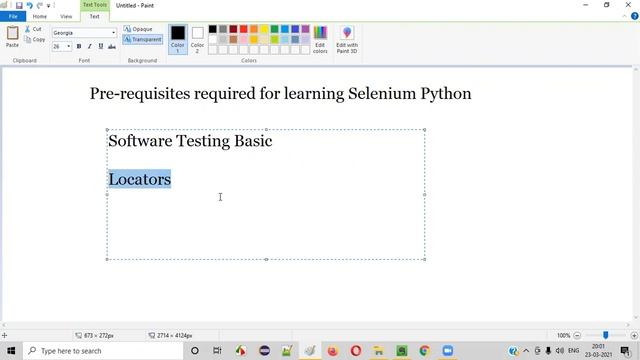
Task: Click the volume speaker tray icon
Action: click(x=560, y=351)
